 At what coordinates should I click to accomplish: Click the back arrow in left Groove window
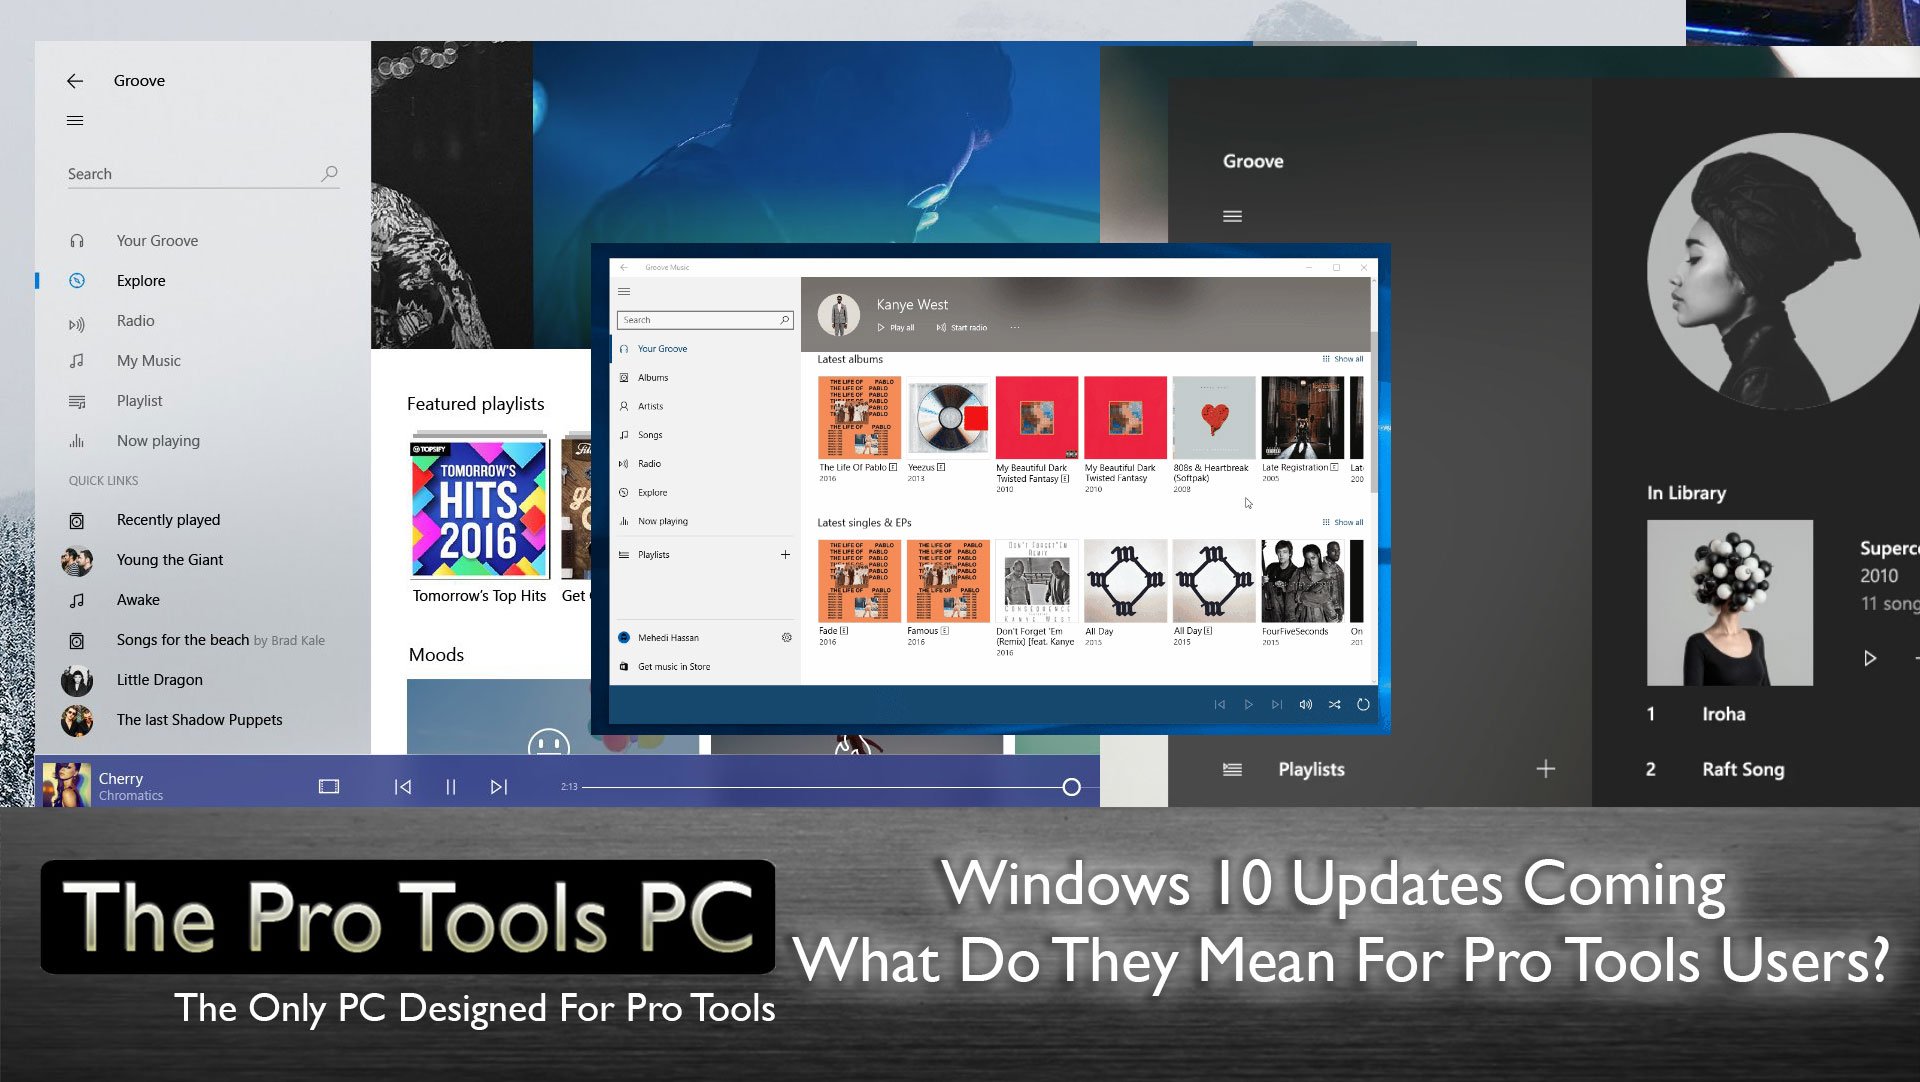coord(75,81)
